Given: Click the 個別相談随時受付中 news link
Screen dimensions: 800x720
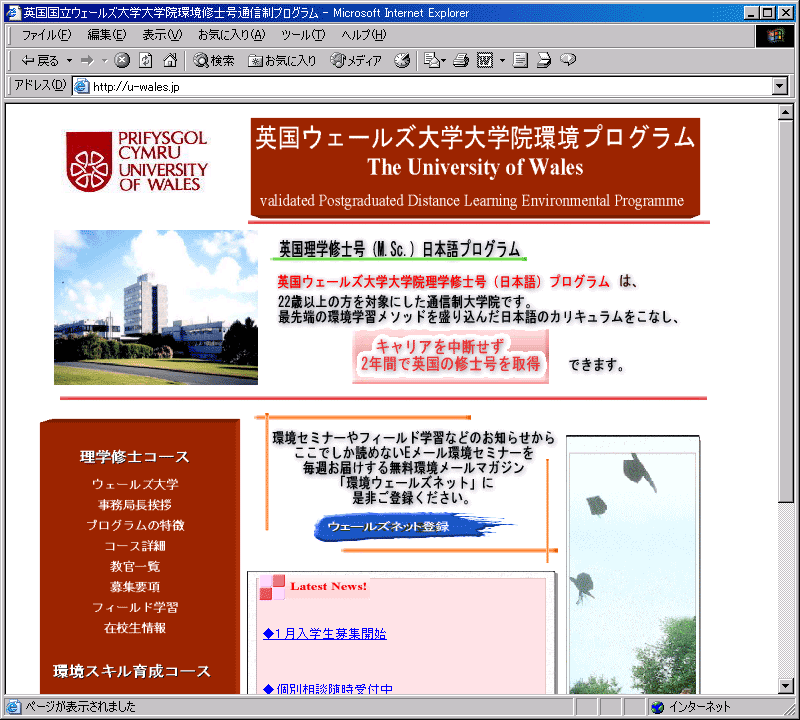Looking at the screenshot, I should [328, 689].
